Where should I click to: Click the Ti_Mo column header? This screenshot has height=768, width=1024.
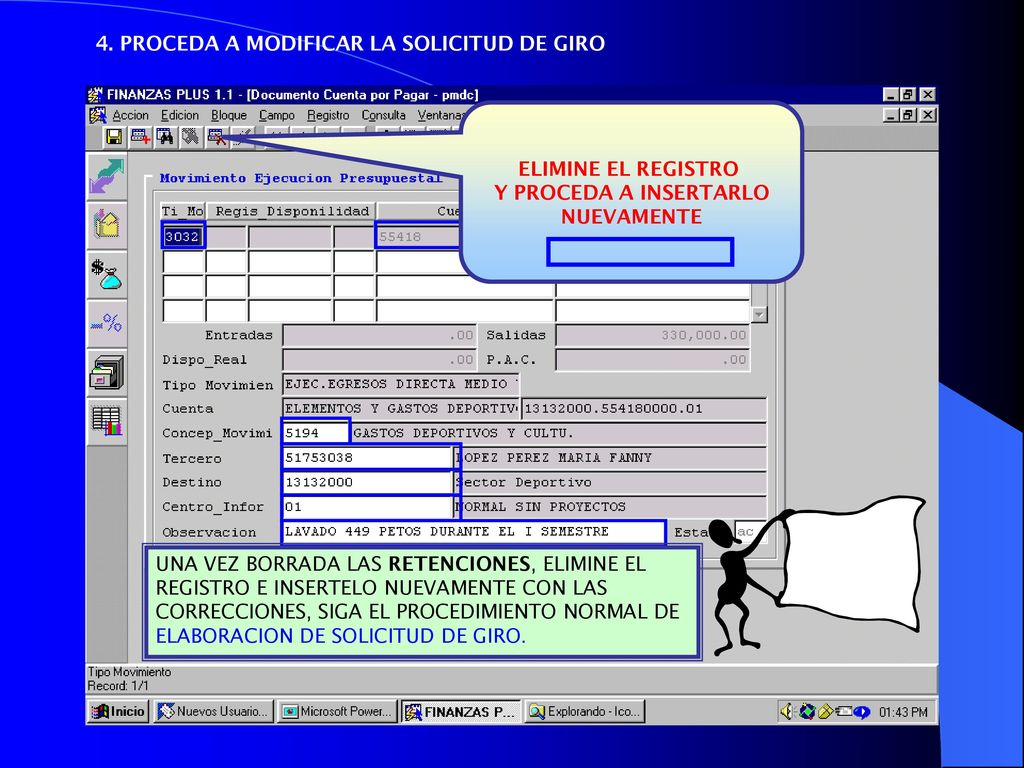pos(183,212)
